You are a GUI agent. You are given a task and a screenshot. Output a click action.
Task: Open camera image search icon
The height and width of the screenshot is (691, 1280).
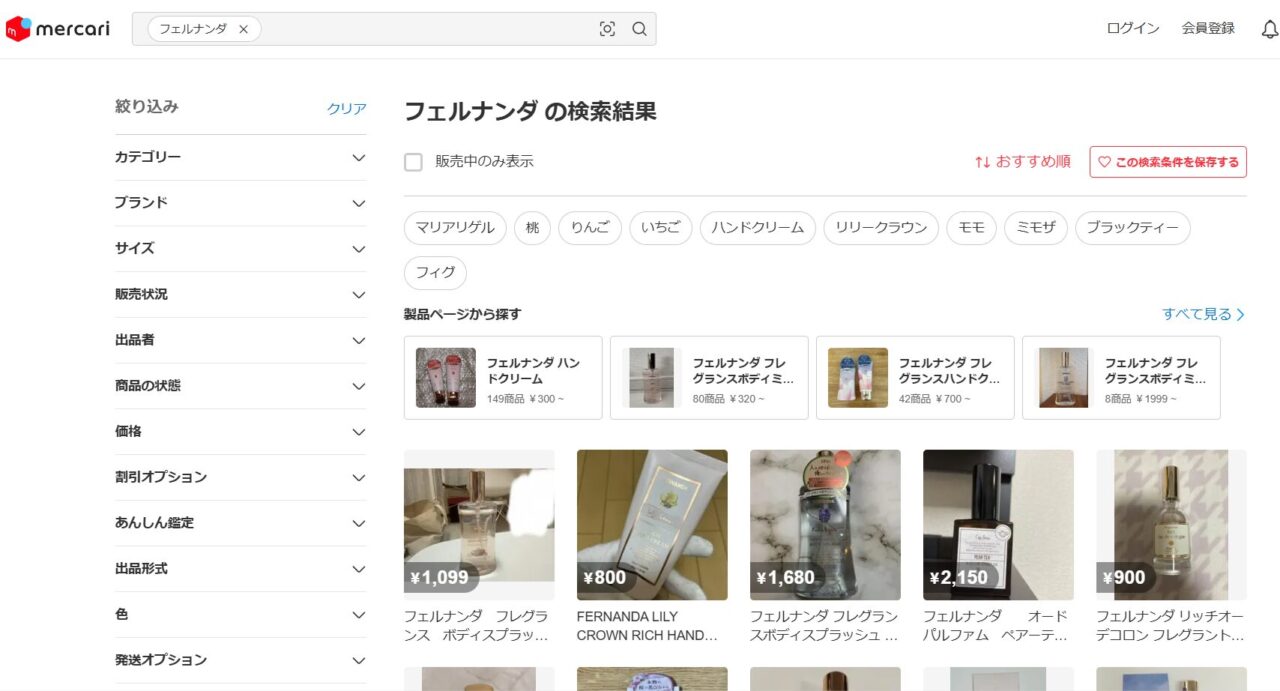(x=607, y=29)
